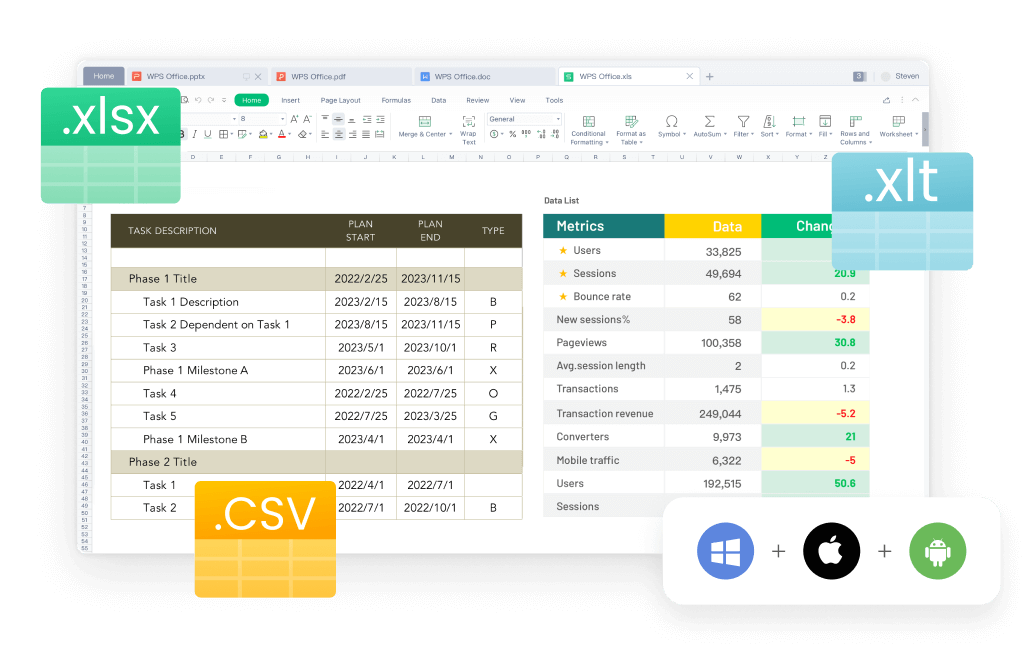Image resolution: width=1031 pixels, height=650 pixels.
Task: Toggle italic formatting
Action: [195, 134]
